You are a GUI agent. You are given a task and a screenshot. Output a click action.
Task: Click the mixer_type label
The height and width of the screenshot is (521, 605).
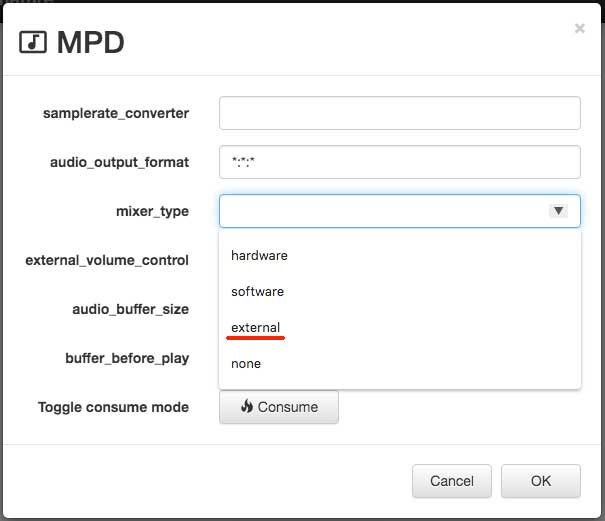[x=152, y=211]
